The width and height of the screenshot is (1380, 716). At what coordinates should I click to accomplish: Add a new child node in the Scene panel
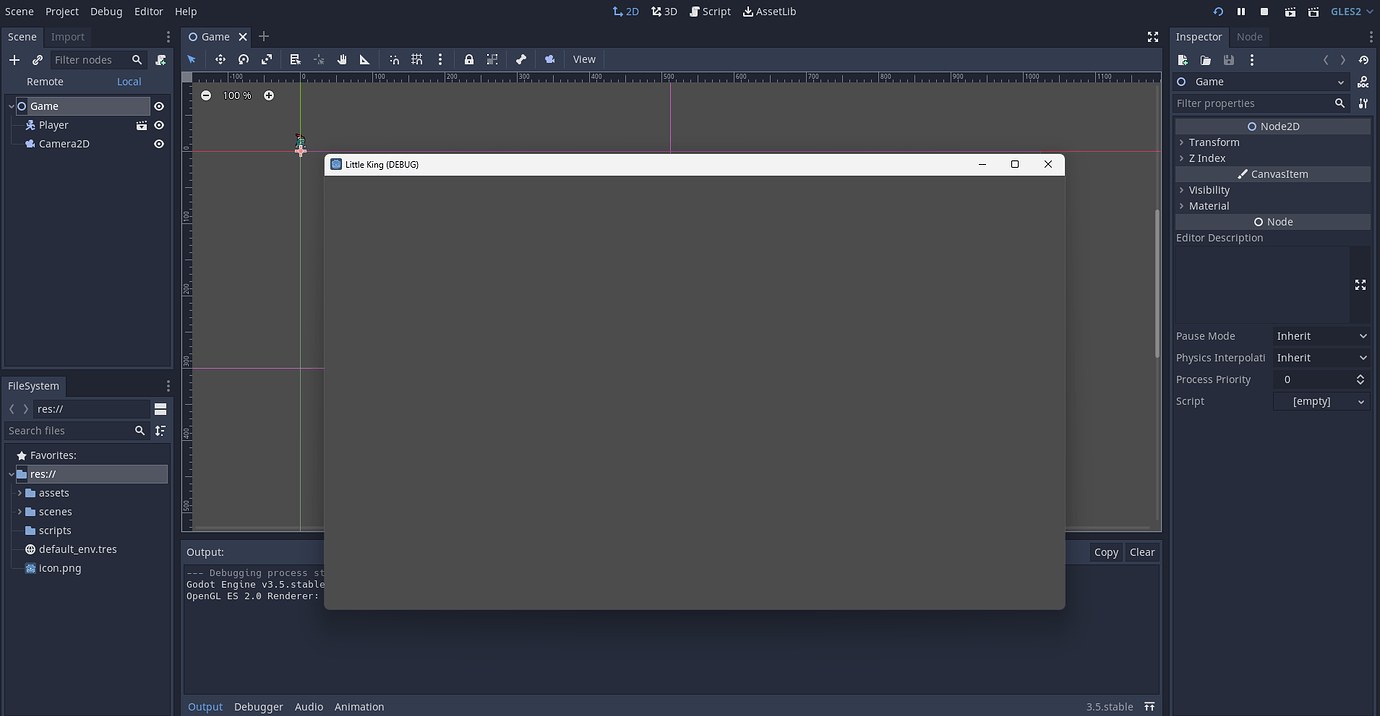click(14, 59)
